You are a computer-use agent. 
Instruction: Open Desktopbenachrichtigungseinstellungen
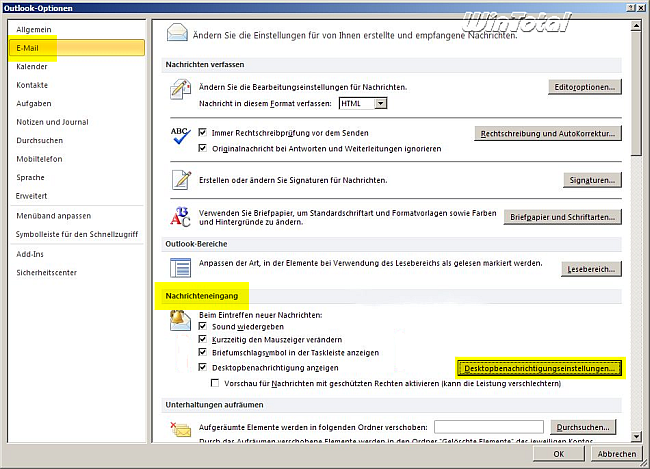(539, 368)
